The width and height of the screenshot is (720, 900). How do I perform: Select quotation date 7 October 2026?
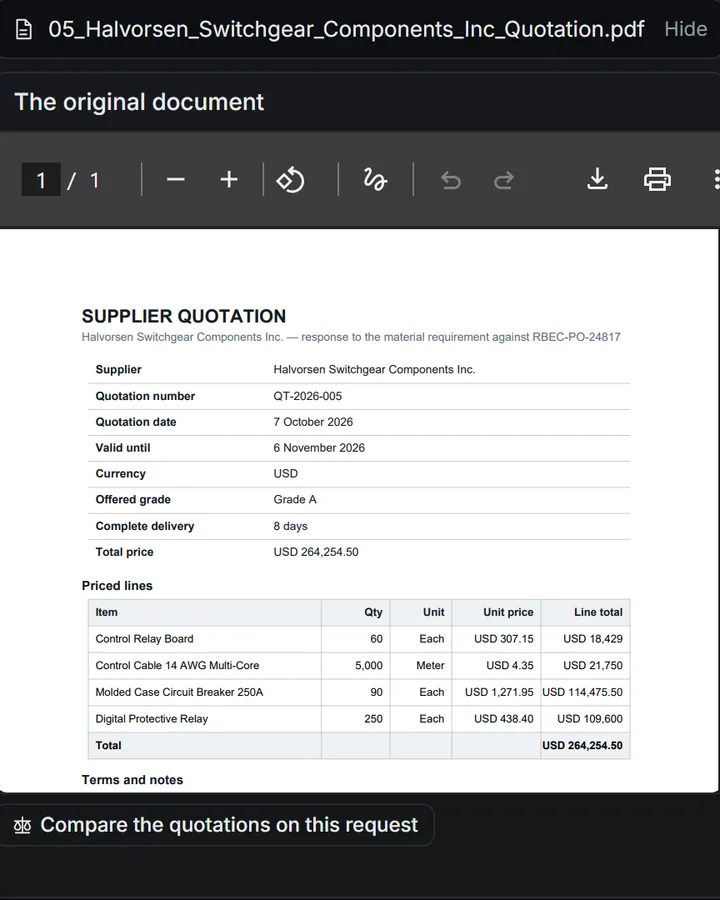point(313,422)
